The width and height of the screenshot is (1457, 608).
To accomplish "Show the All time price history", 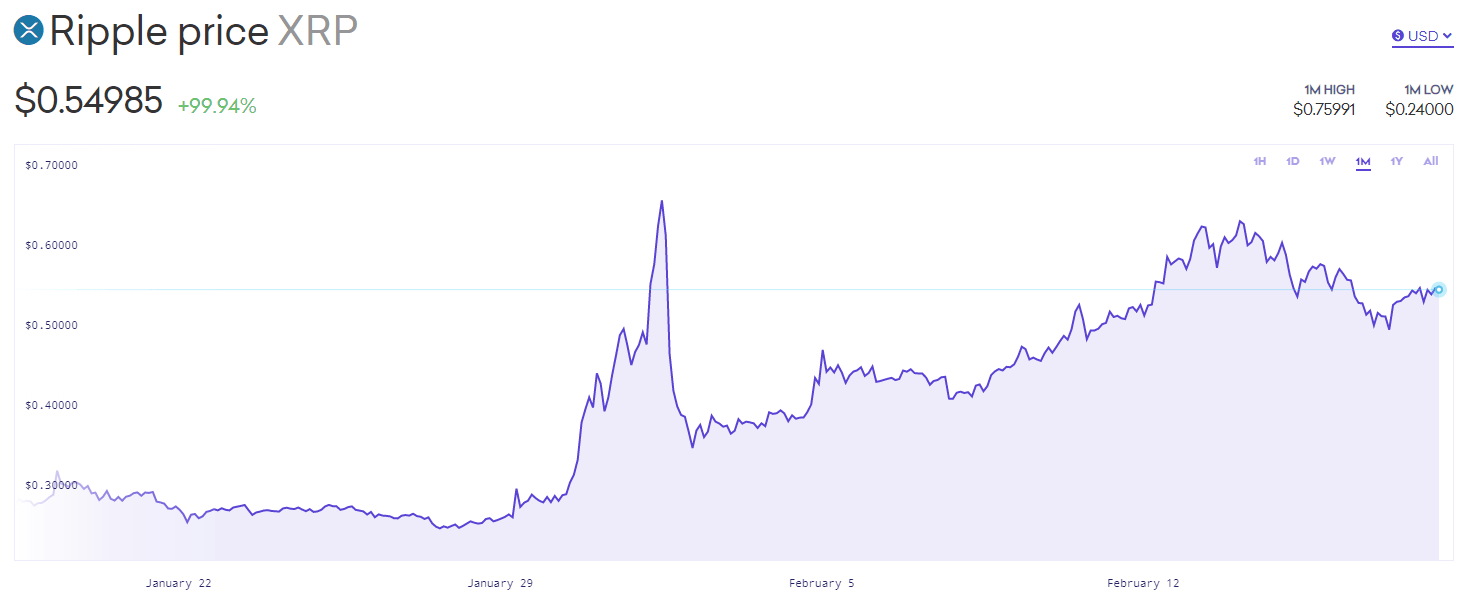I will tap(1431, 162).
